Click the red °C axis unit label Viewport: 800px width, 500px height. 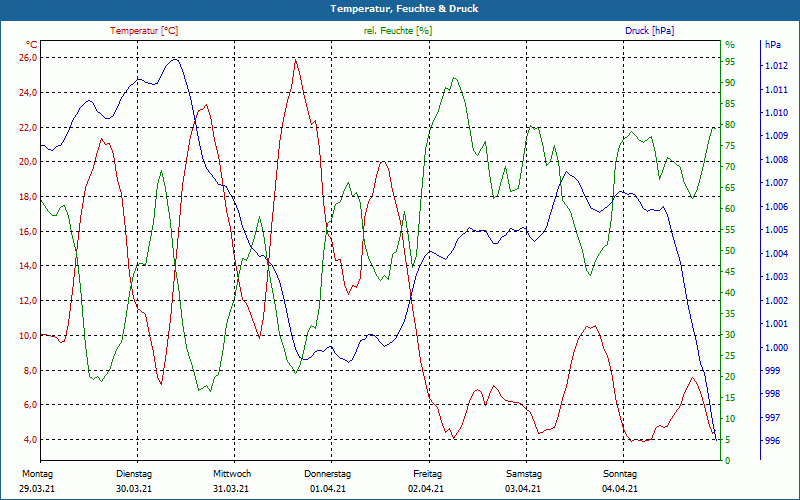(32, 45)
